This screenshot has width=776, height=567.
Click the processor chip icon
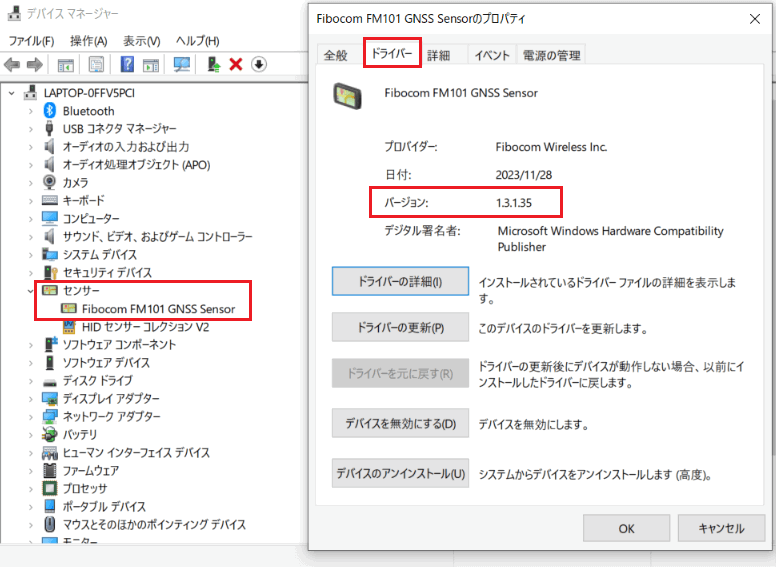49,488
